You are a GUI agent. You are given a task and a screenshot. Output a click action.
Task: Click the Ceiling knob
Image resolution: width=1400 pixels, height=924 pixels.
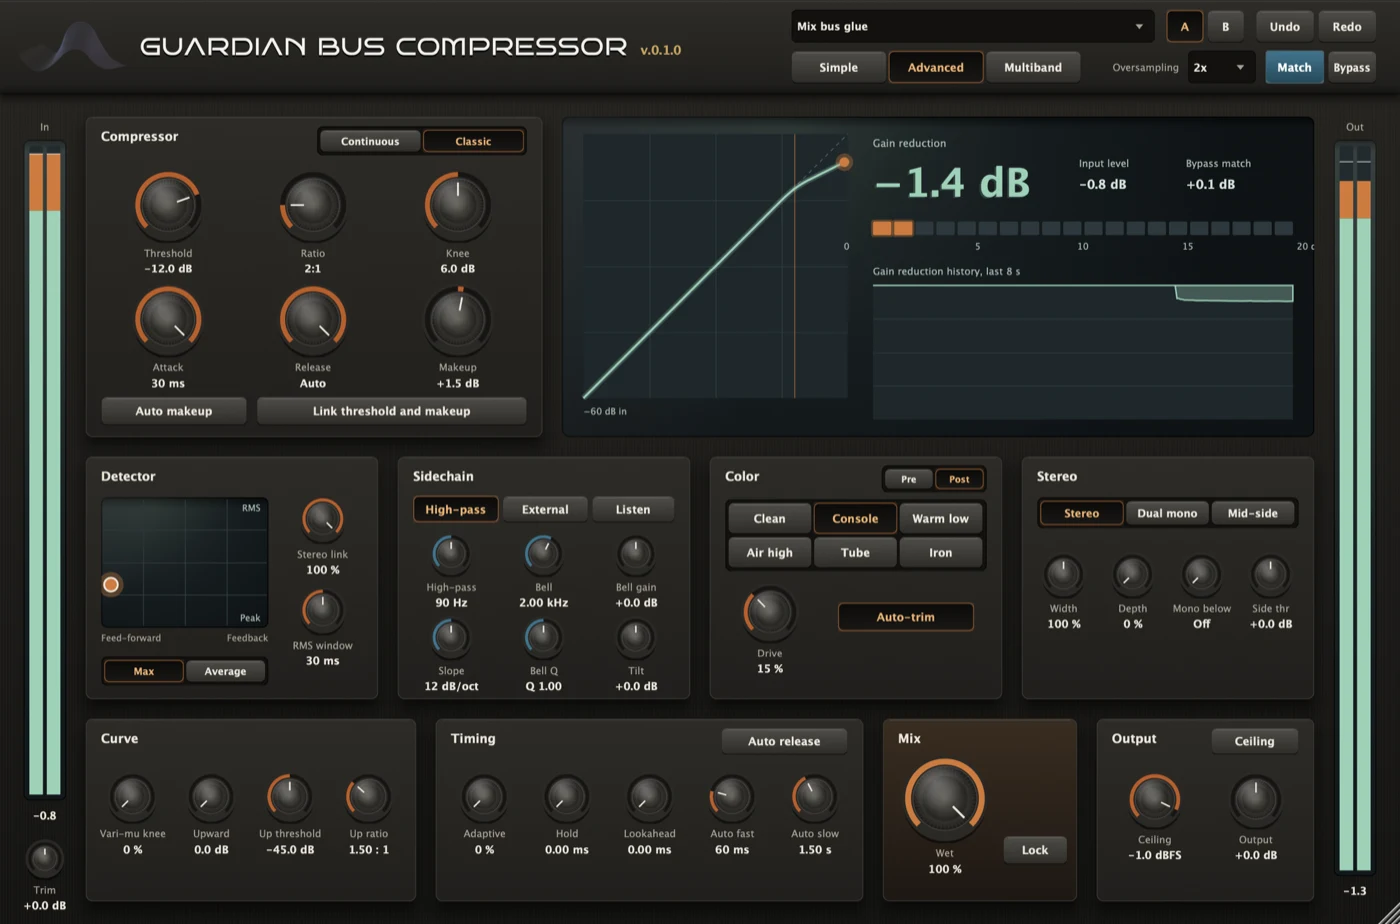pos(1155,800)
